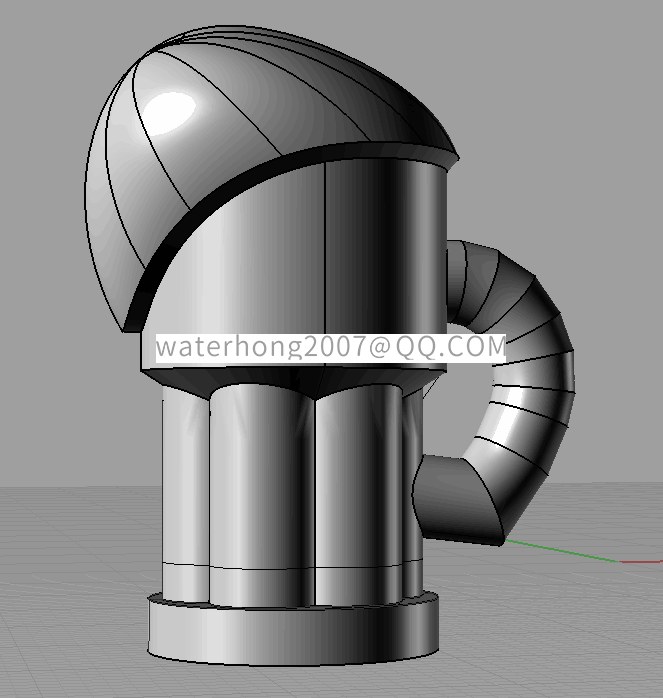Select the round base disc
The width and height of the screenshot is (663, 698).
(x=293, y=637)
